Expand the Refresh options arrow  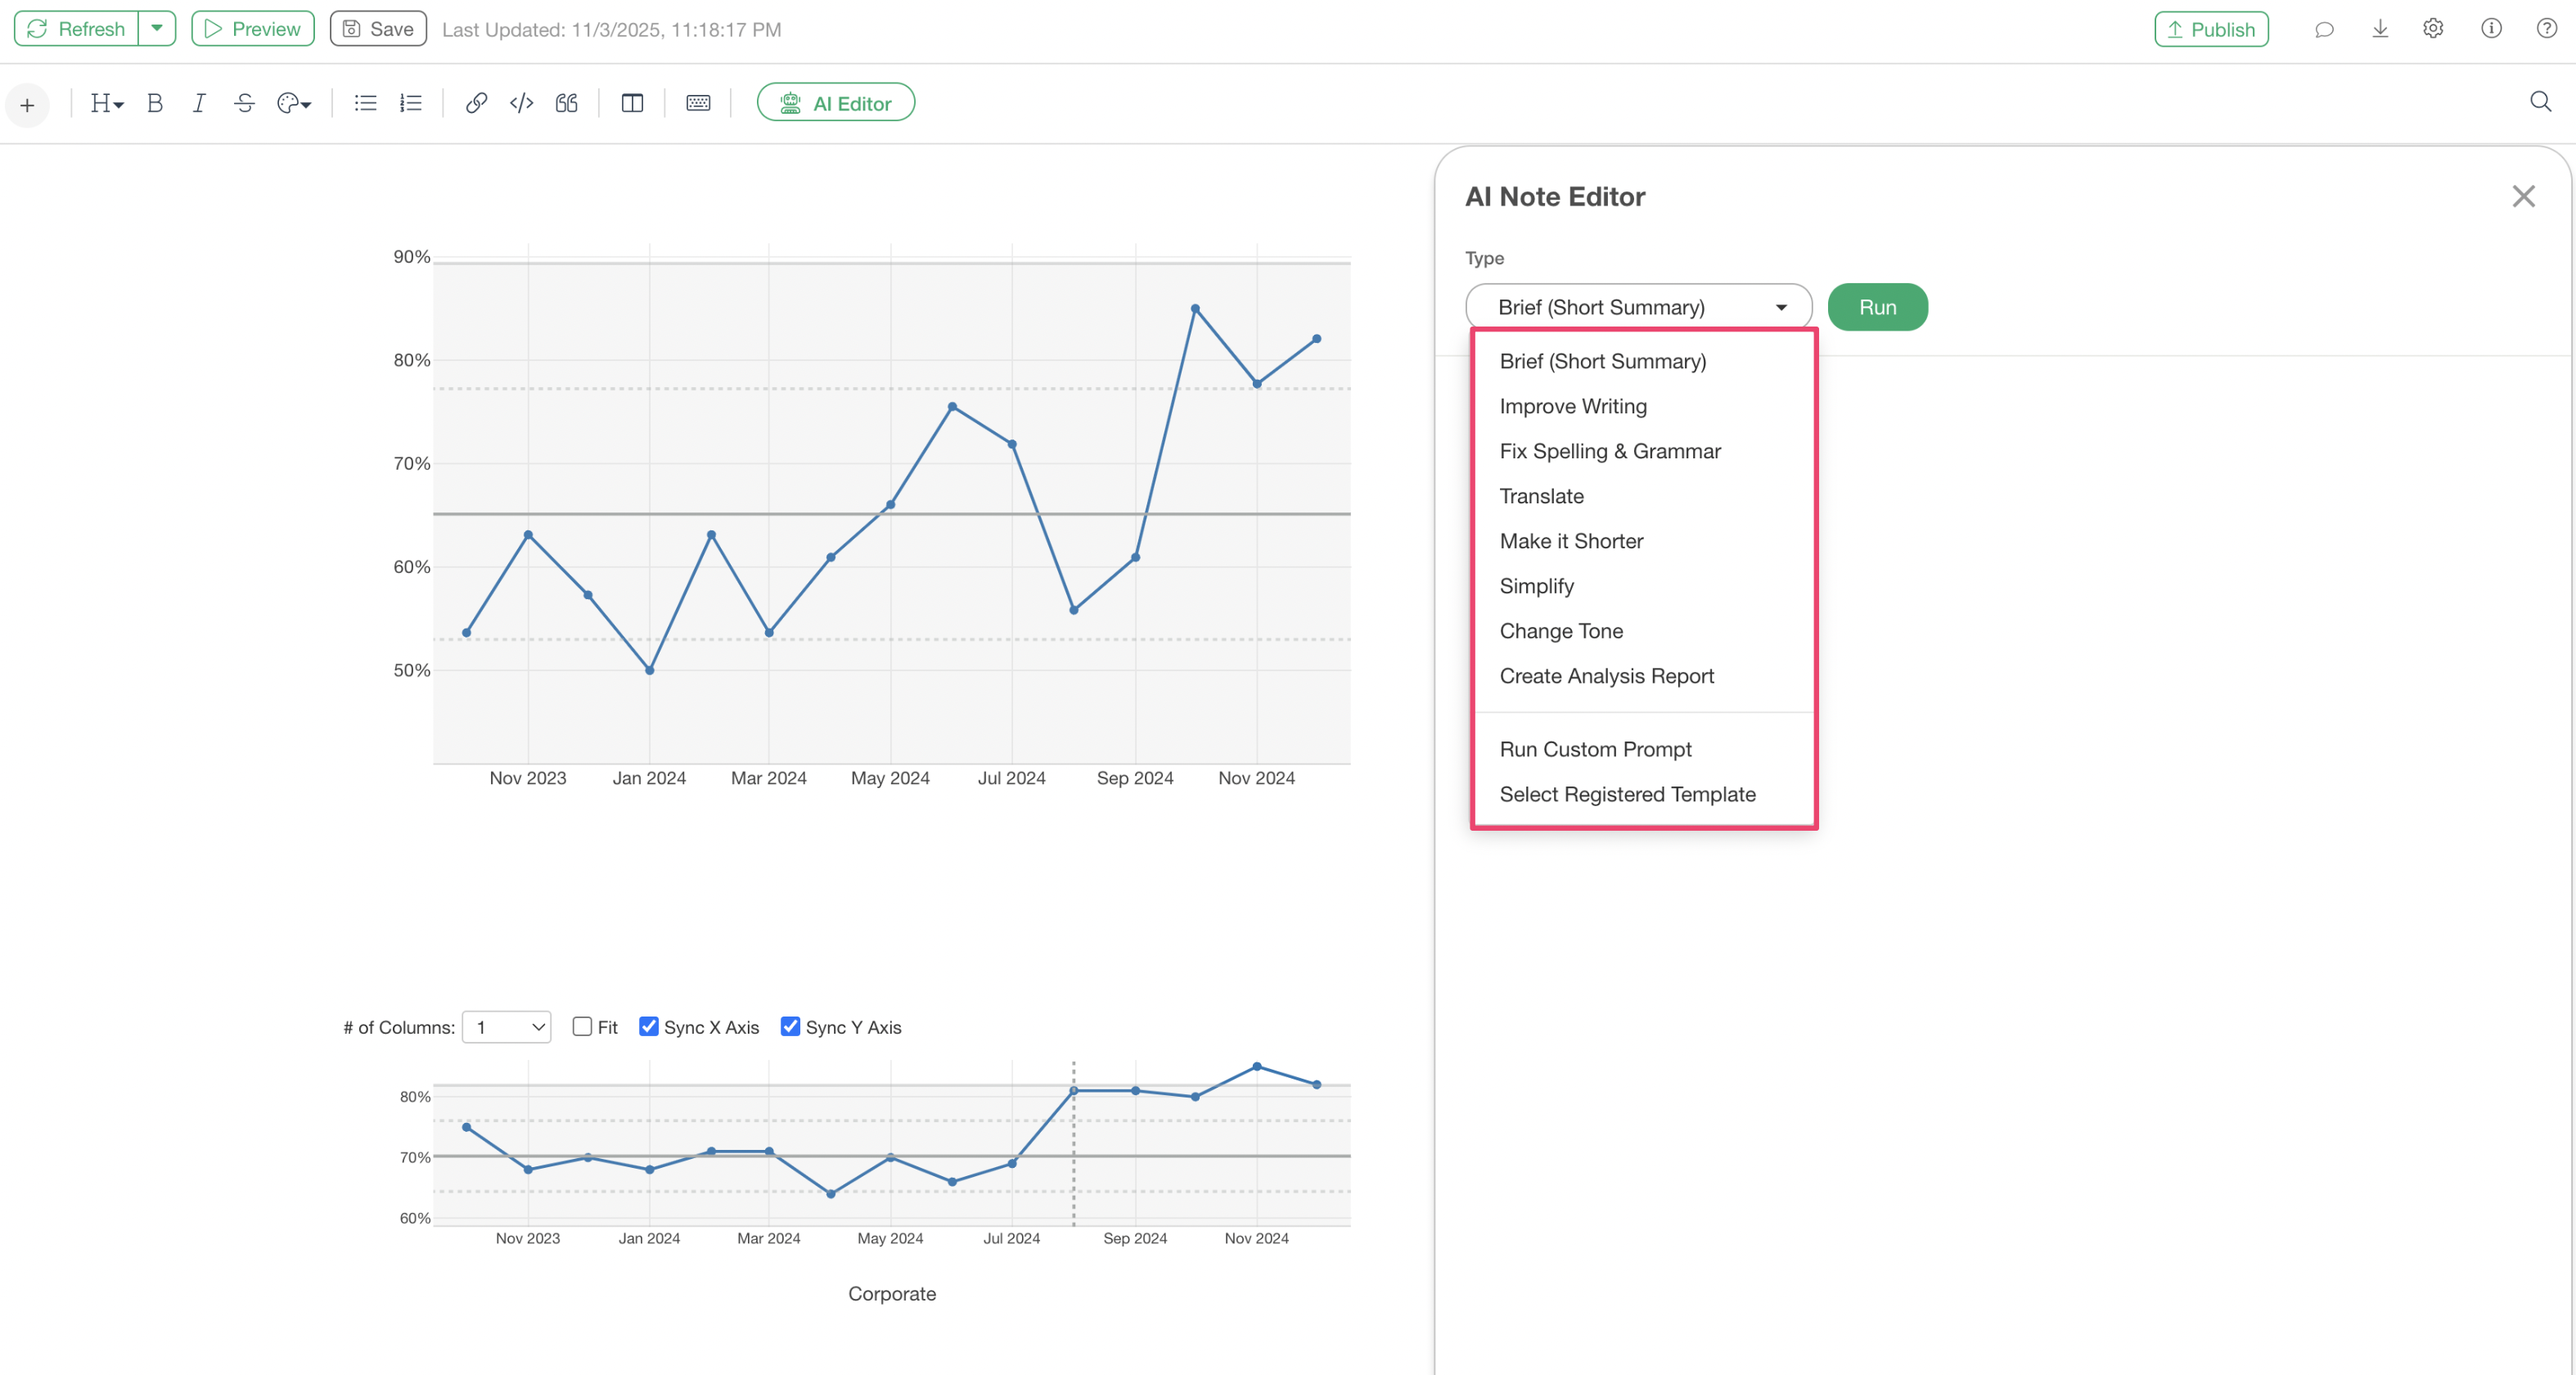pyautogui.click(x=157, y=29)
